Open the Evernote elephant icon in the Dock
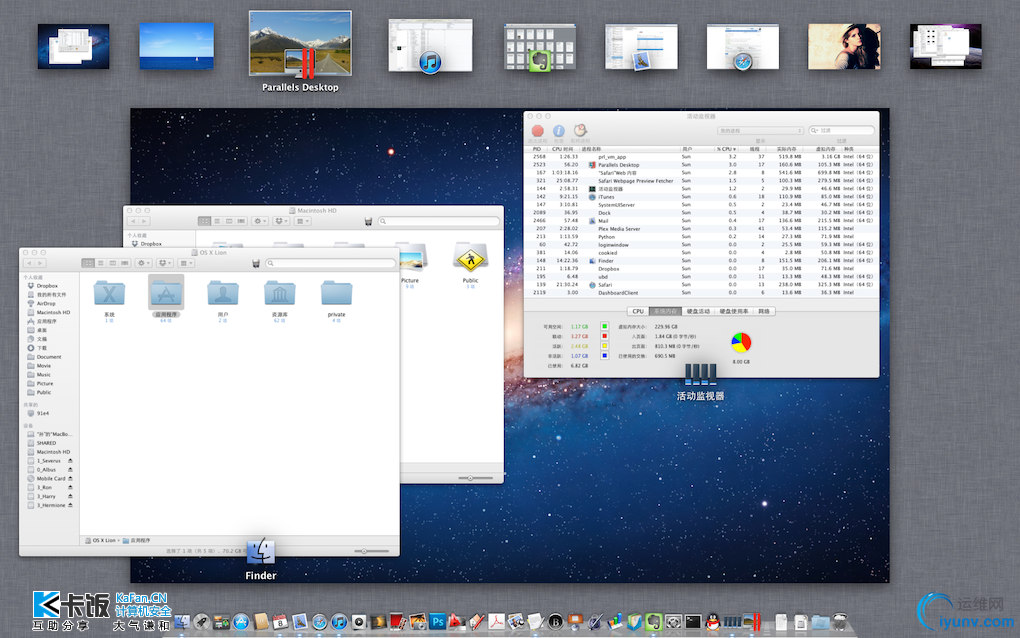The width and height of the screenshot is (1020, 638). [654, 622]
